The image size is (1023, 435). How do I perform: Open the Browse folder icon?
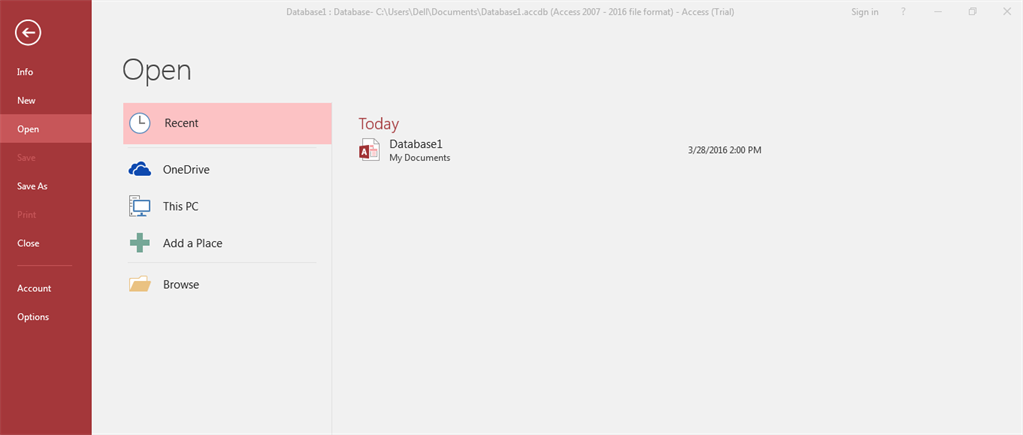pos(140,284)
